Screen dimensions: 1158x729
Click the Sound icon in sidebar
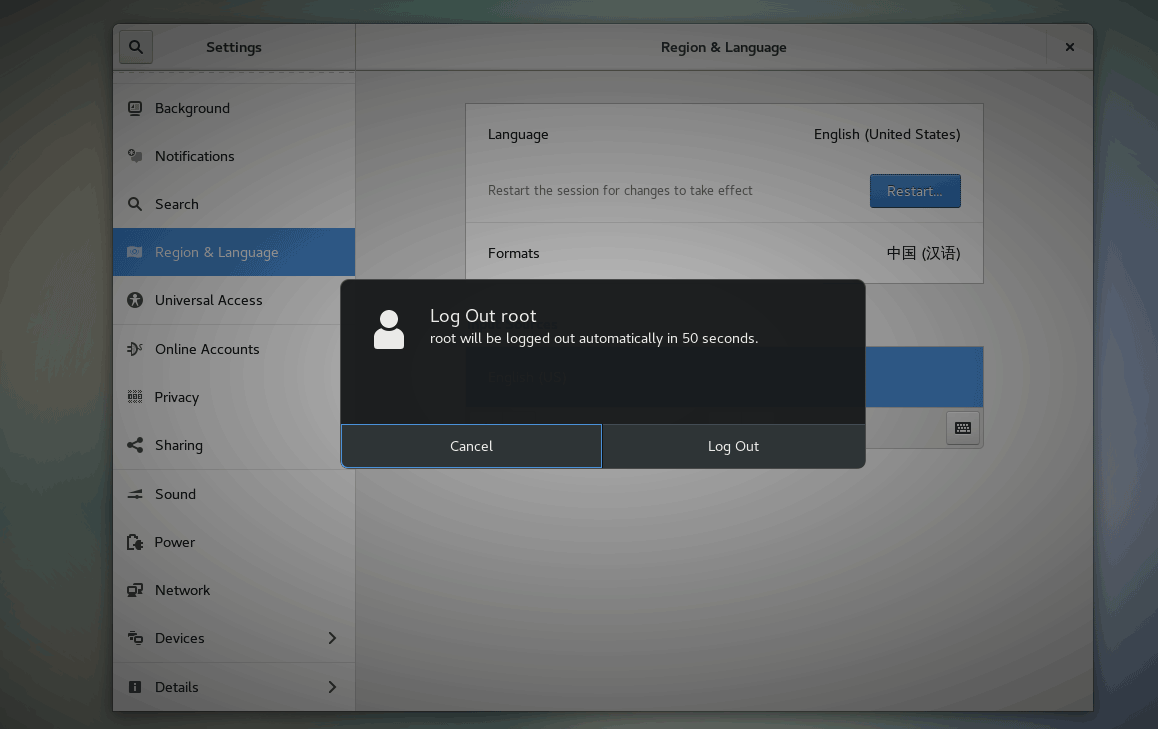click(x=135, y=494)
